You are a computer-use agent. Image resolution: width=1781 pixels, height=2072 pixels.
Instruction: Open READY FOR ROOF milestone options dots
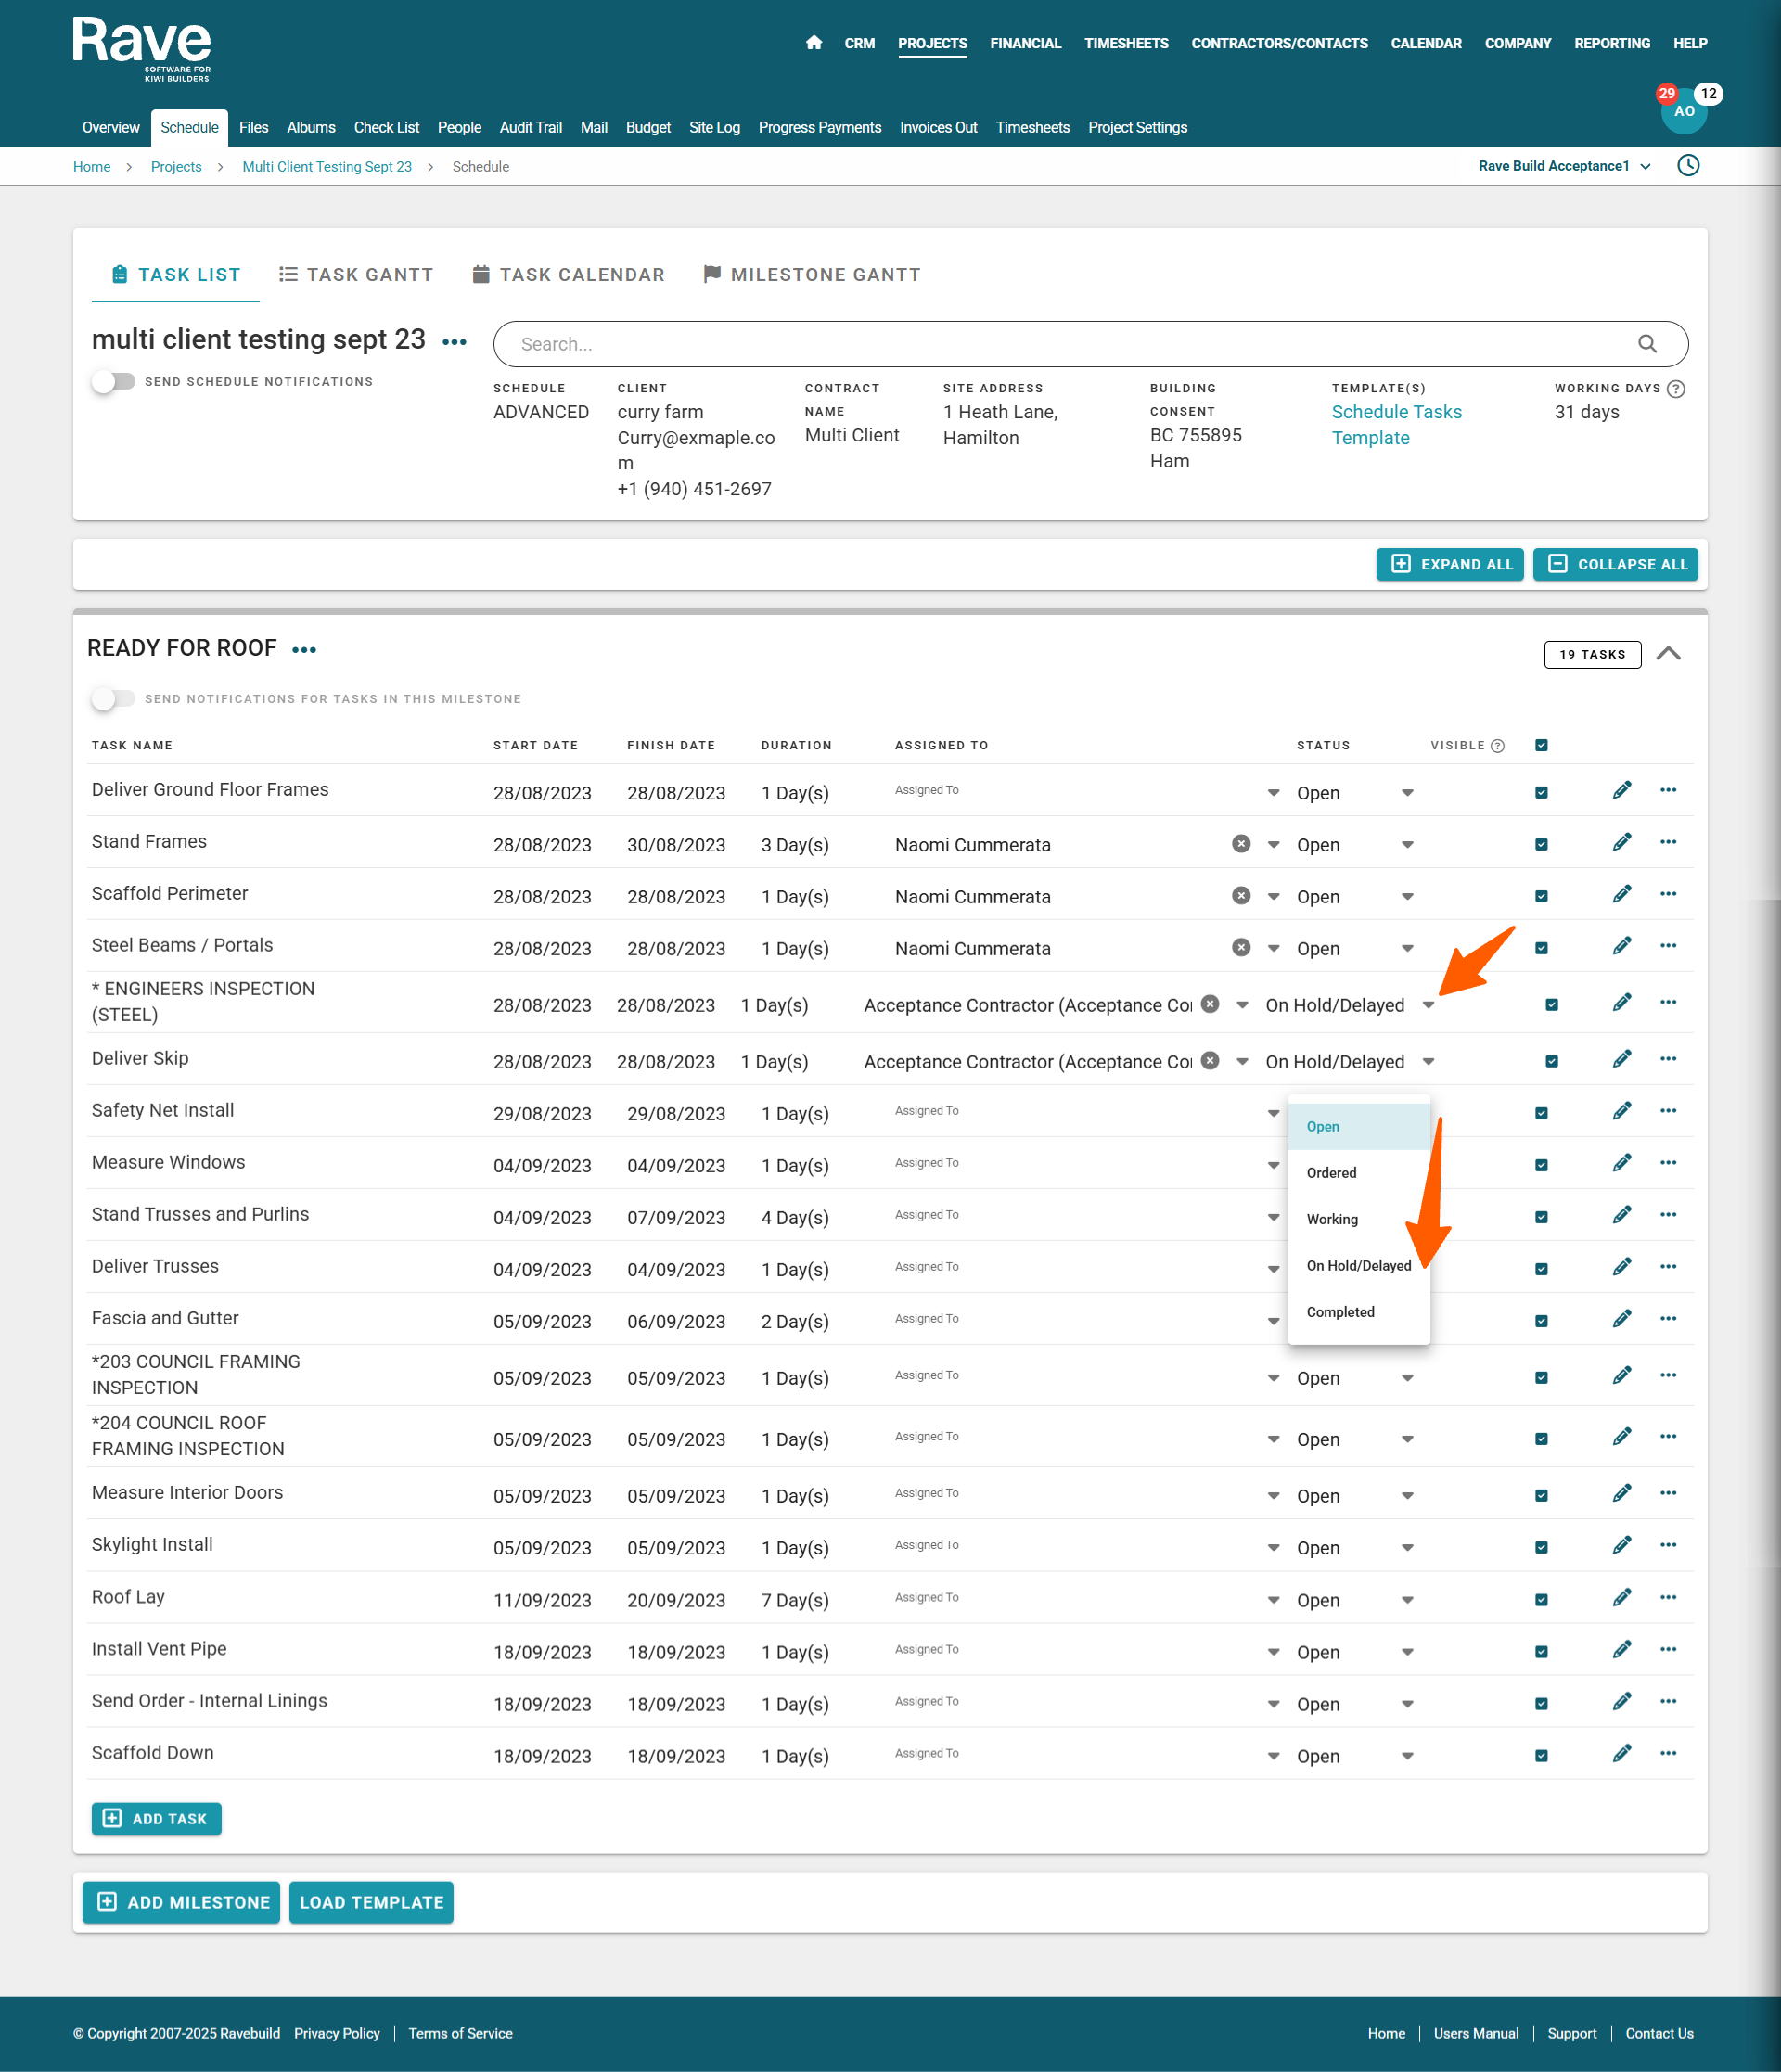(x=304, y=650)
